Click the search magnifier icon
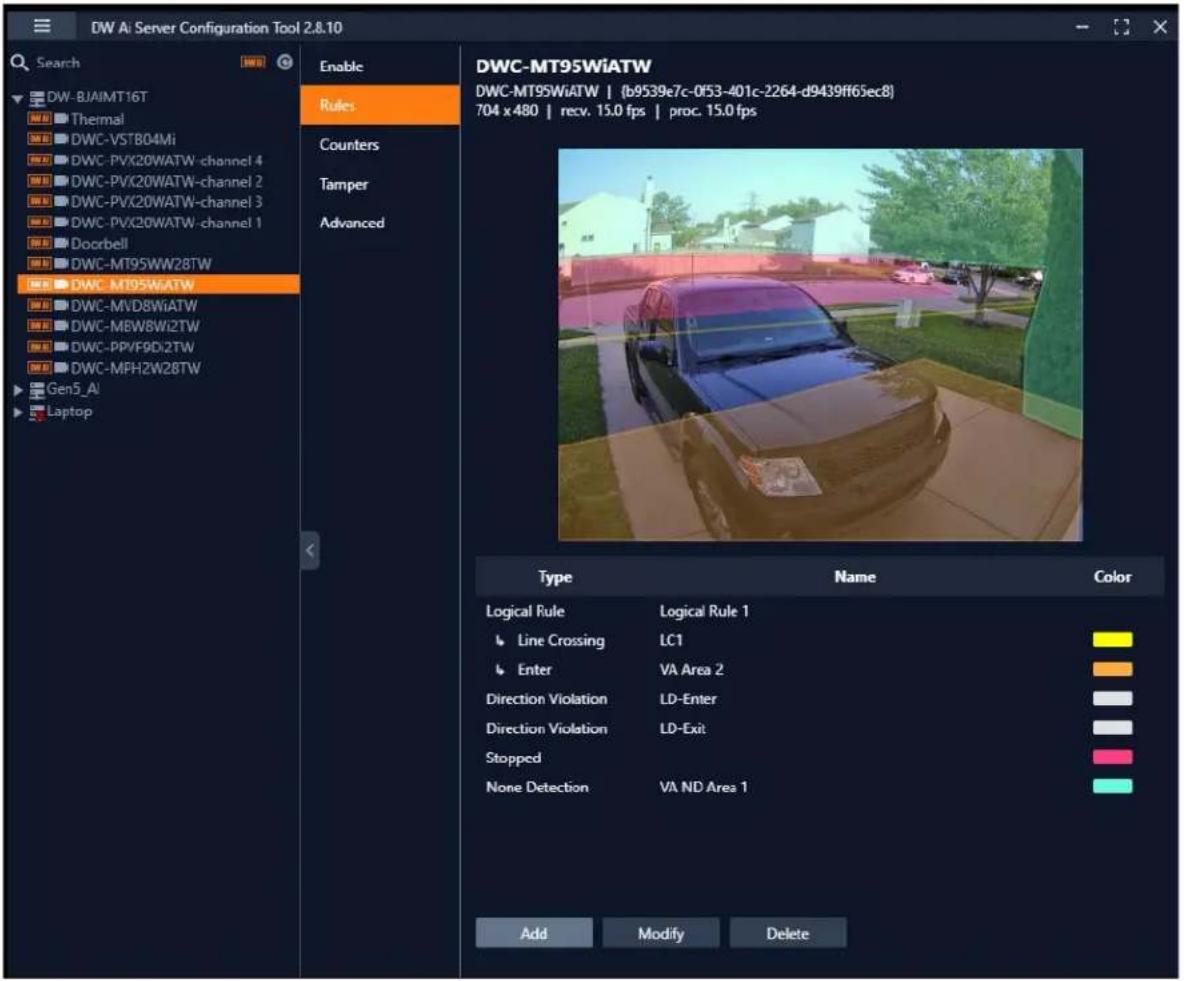The image size is (1184, 981). tap(19, 63)
